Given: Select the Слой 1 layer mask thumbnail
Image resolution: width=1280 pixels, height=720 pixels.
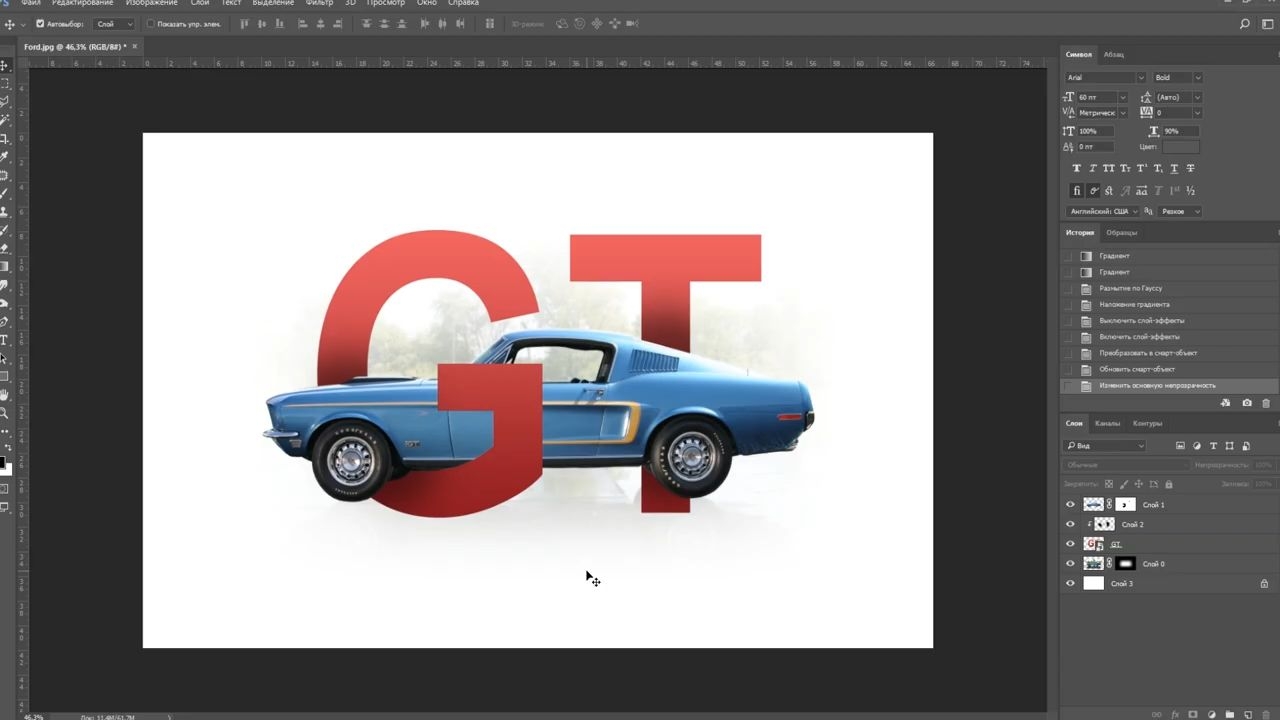Looking at the screenshot, I should coord(1126,505).
